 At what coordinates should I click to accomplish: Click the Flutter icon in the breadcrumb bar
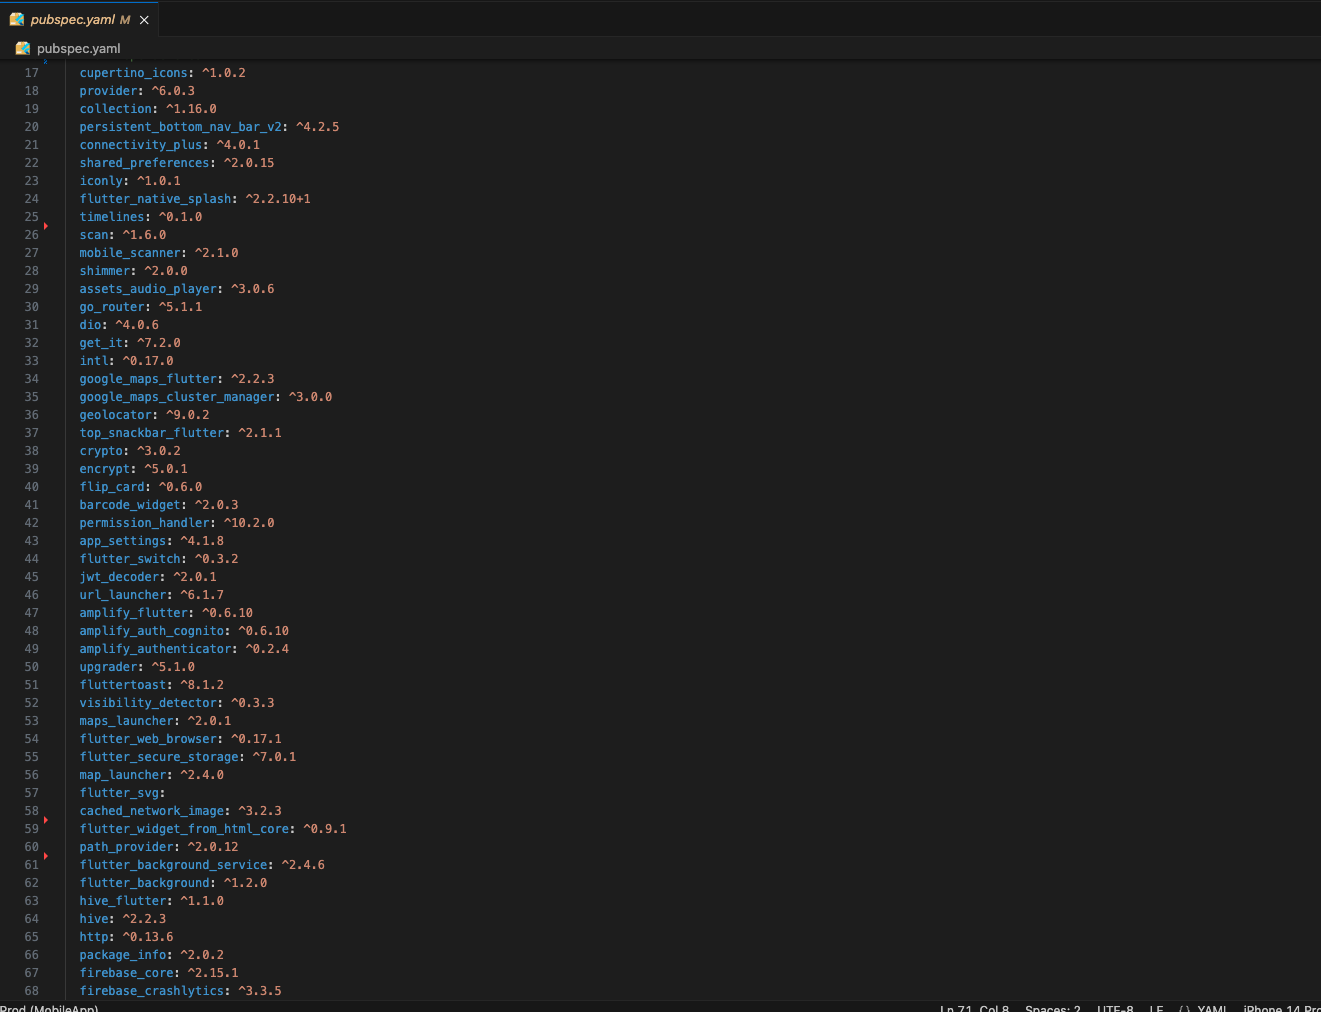[x=21, y=47]
